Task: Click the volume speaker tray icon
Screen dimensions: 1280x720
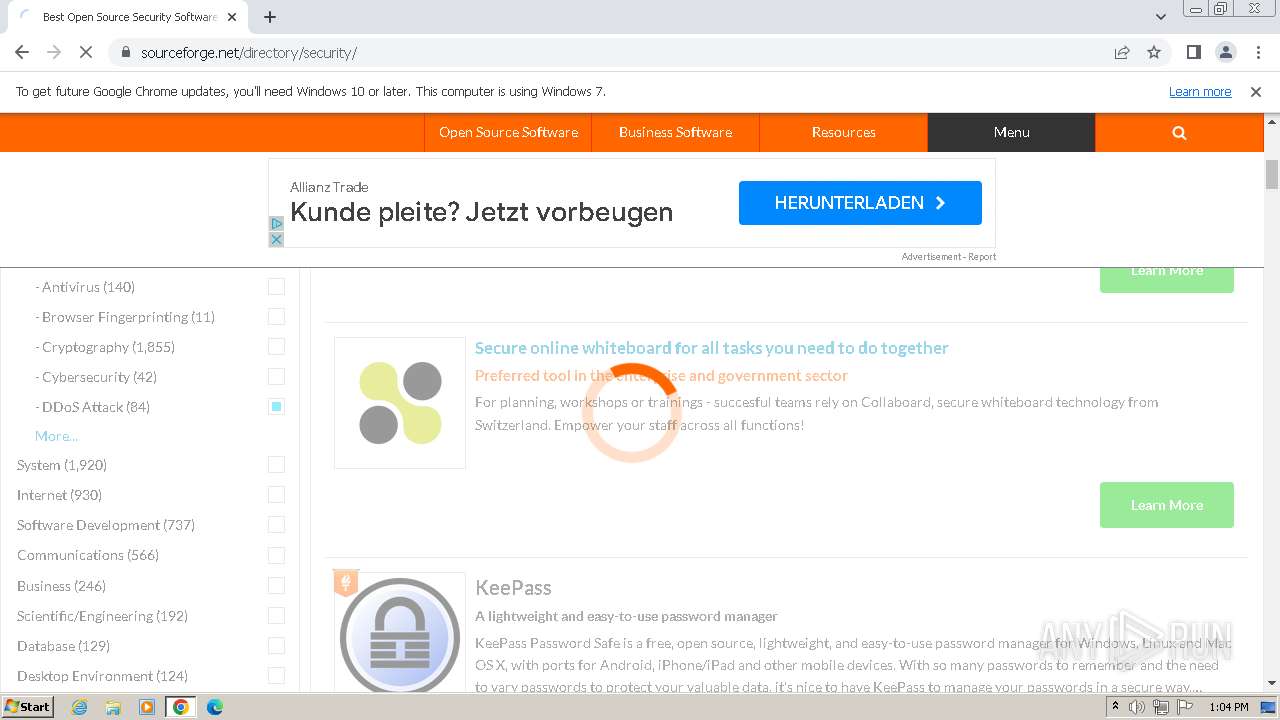Action: pos(1137,707)
